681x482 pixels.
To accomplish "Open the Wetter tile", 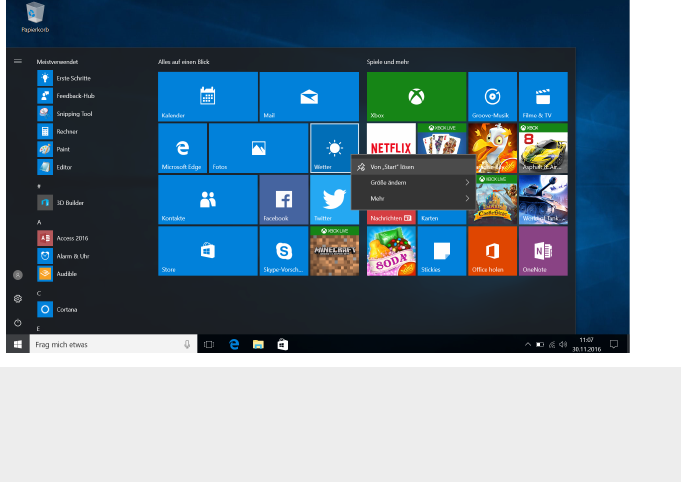I will (x=334, y=148).
